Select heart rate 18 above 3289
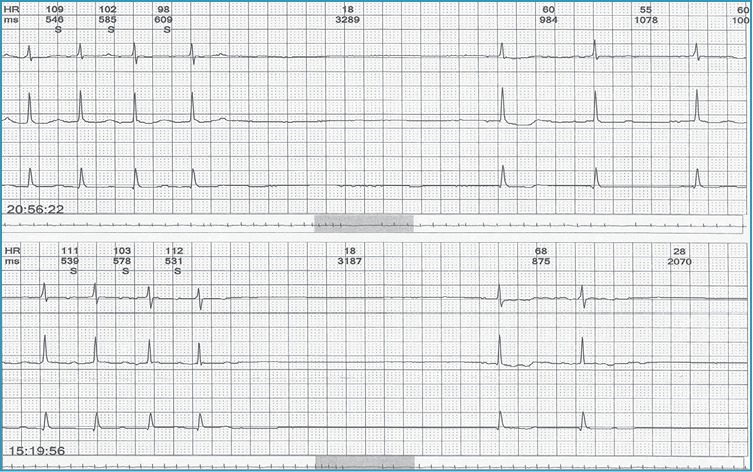 click(x=348, y=10)
